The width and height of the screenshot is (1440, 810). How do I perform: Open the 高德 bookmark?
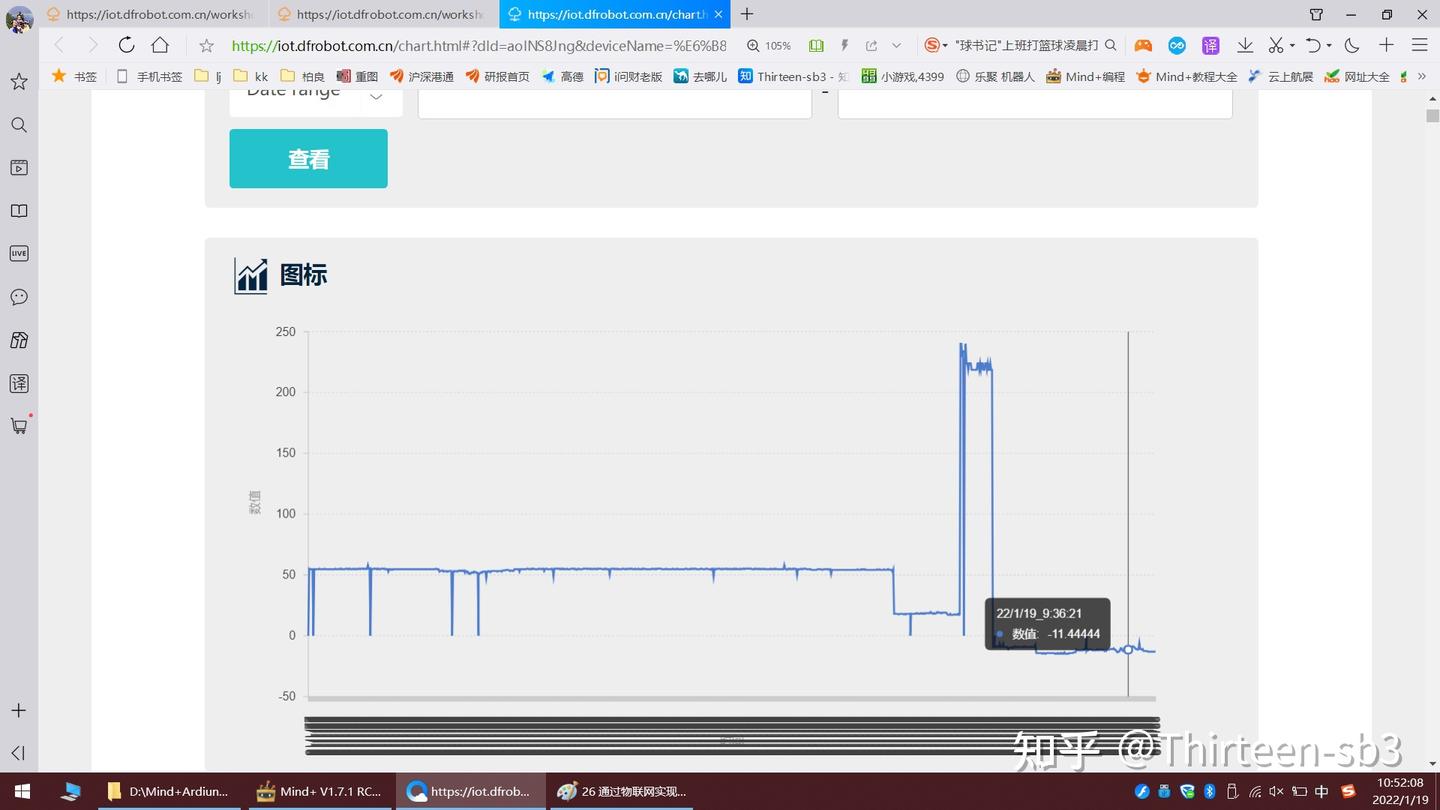563,76
